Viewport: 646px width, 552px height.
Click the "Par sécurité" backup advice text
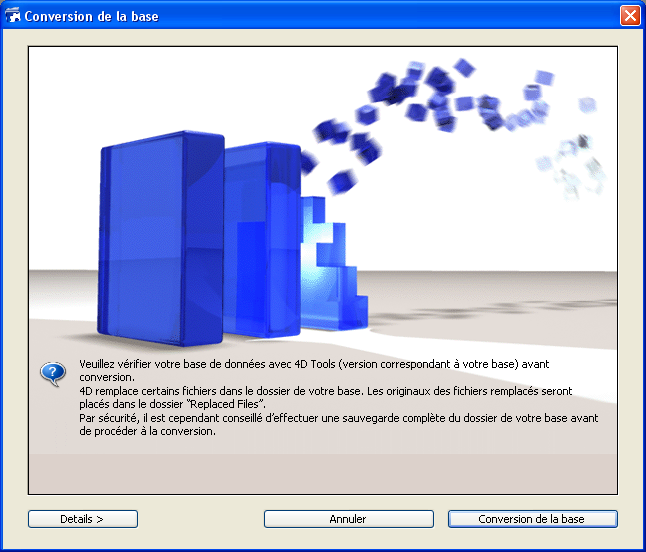pyautogui.click(x=339, y=418)
